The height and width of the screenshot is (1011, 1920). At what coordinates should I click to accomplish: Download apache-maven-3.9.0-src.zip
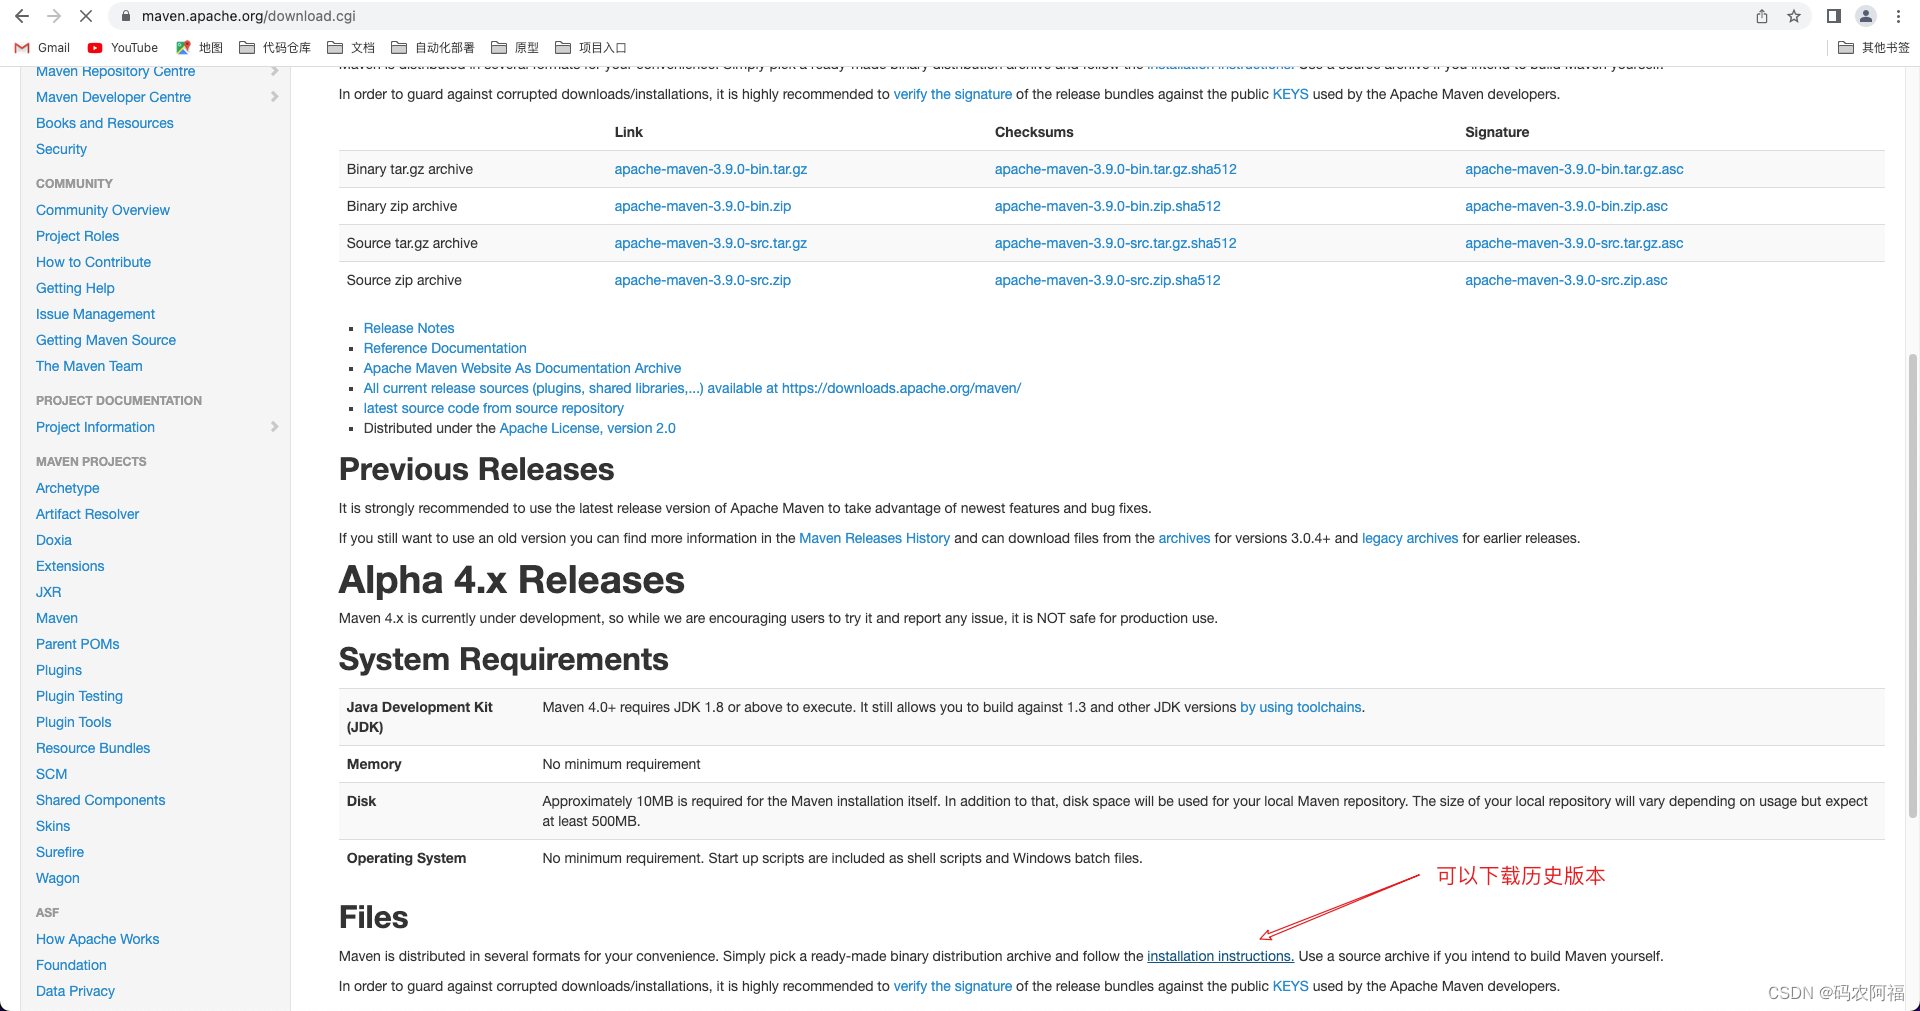click(x=702, y=280)
